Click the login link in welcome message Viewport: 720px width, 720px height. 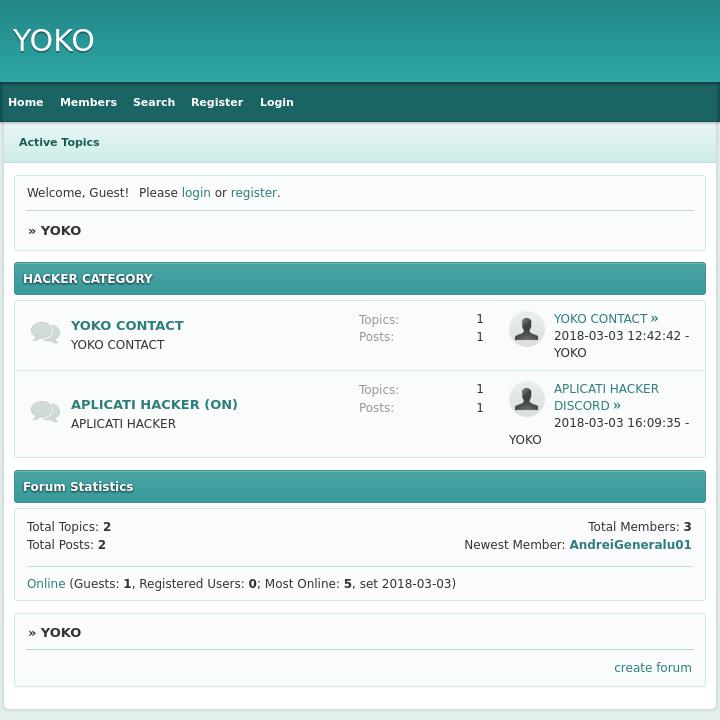[x=196, y=193]
